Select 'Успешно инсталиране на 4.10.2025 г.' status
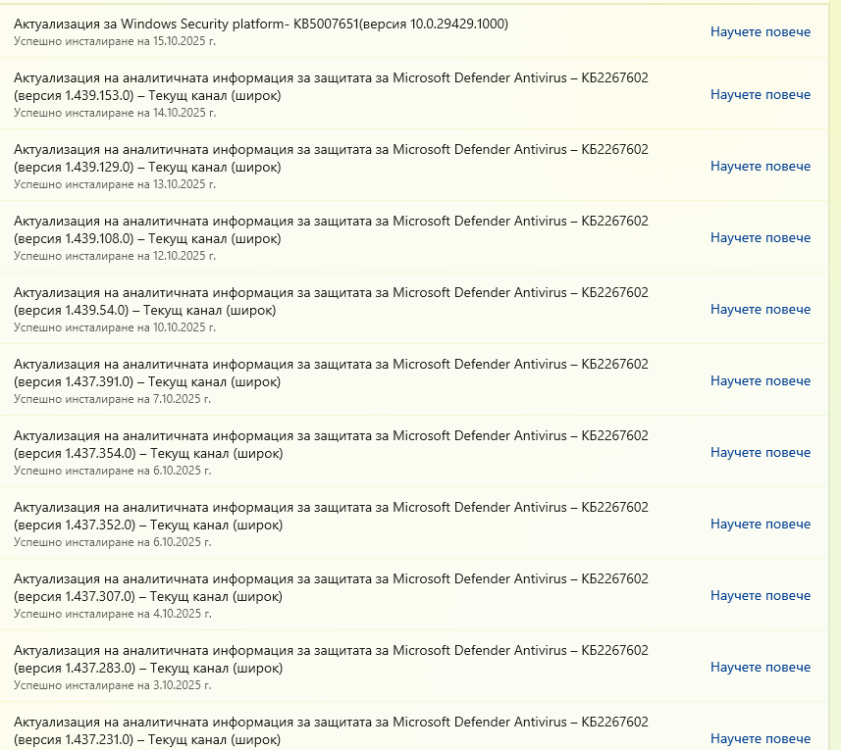 112,614
